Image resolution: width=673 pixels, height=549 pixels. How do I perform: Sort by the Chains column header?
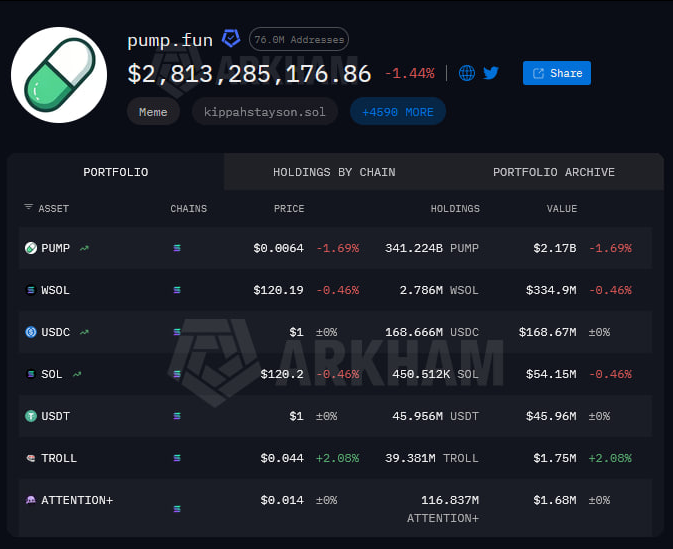(188, 209)
